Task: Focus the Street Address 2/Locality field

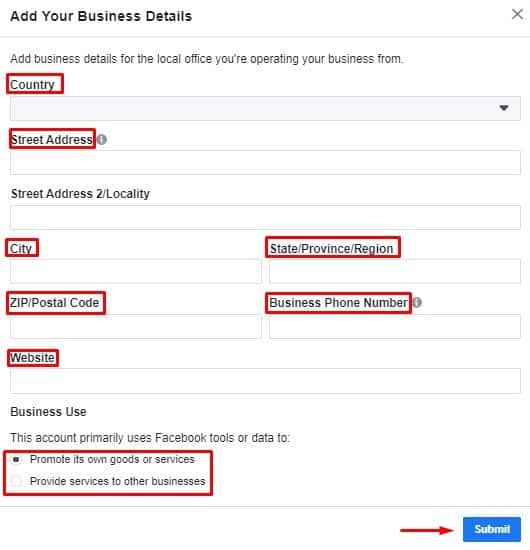Action: pyautogui.click(x=265, y=217)
